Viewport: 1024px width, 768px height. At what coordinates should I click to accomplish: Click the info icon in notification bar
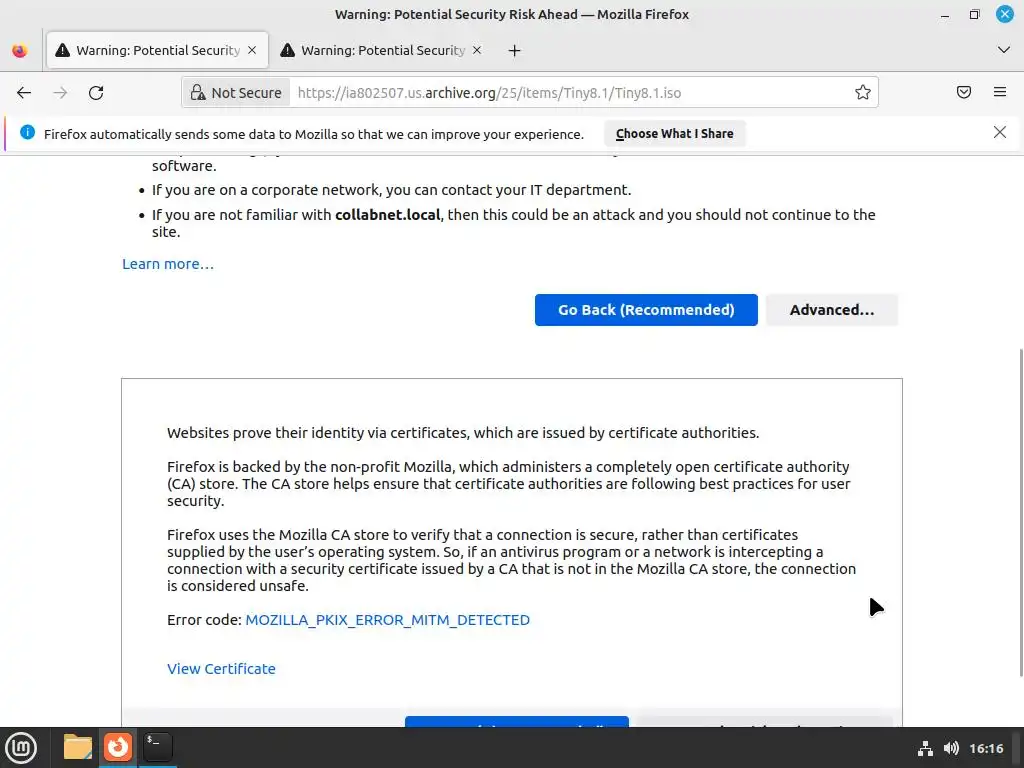pos(27,133)
